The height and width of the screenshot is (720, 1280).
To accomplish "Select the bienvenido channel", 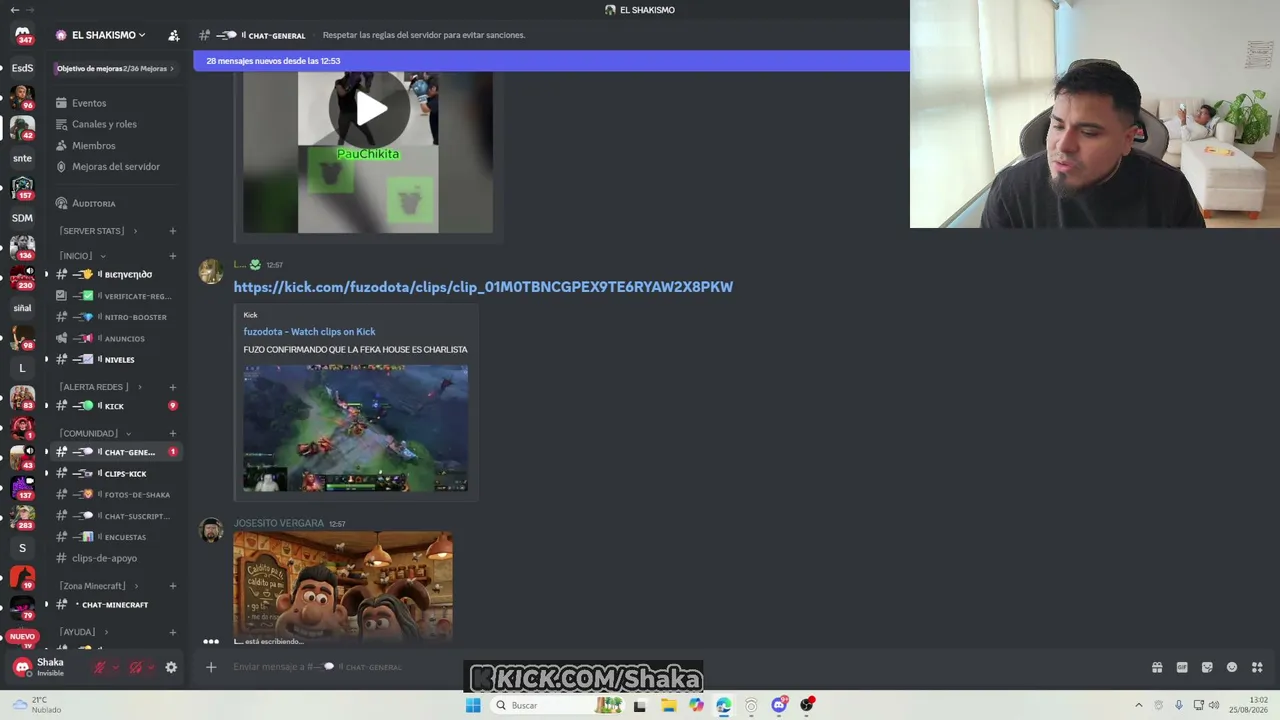I will coord(118,274).
